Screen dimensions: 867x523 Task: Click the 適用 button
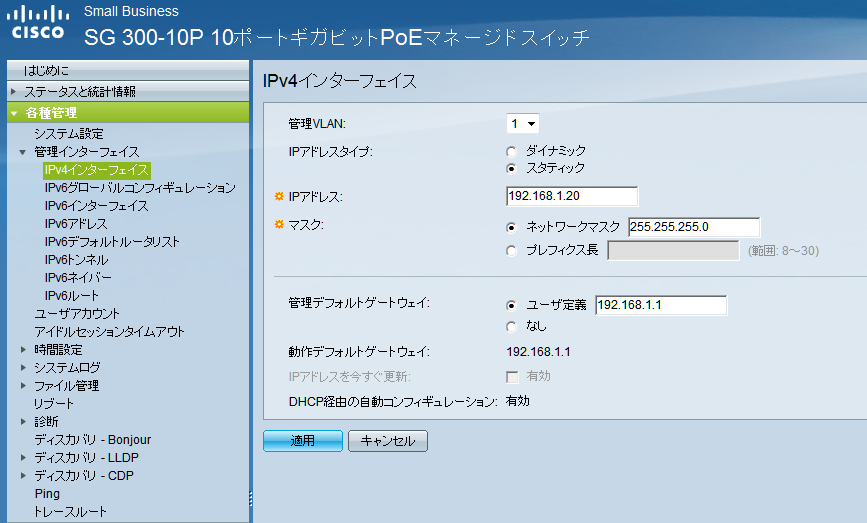click(303, 441)
